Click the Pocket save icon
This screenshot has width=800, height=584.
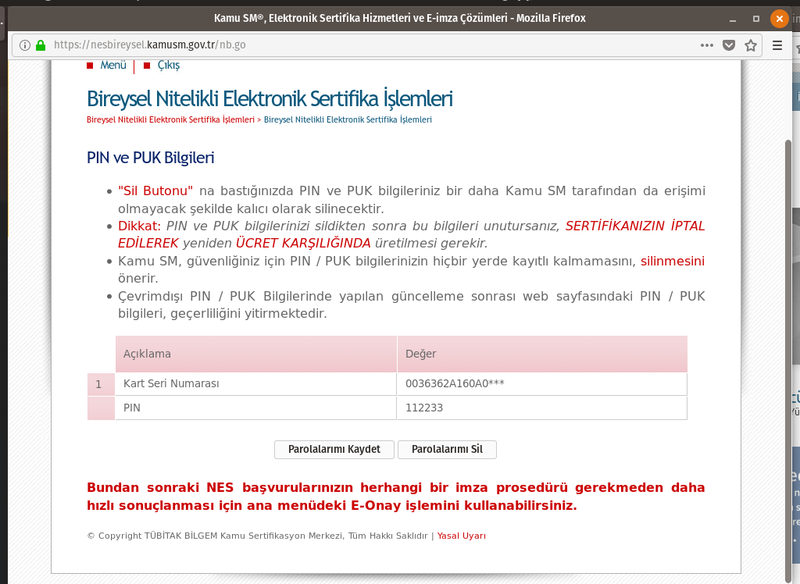point(729,45)
